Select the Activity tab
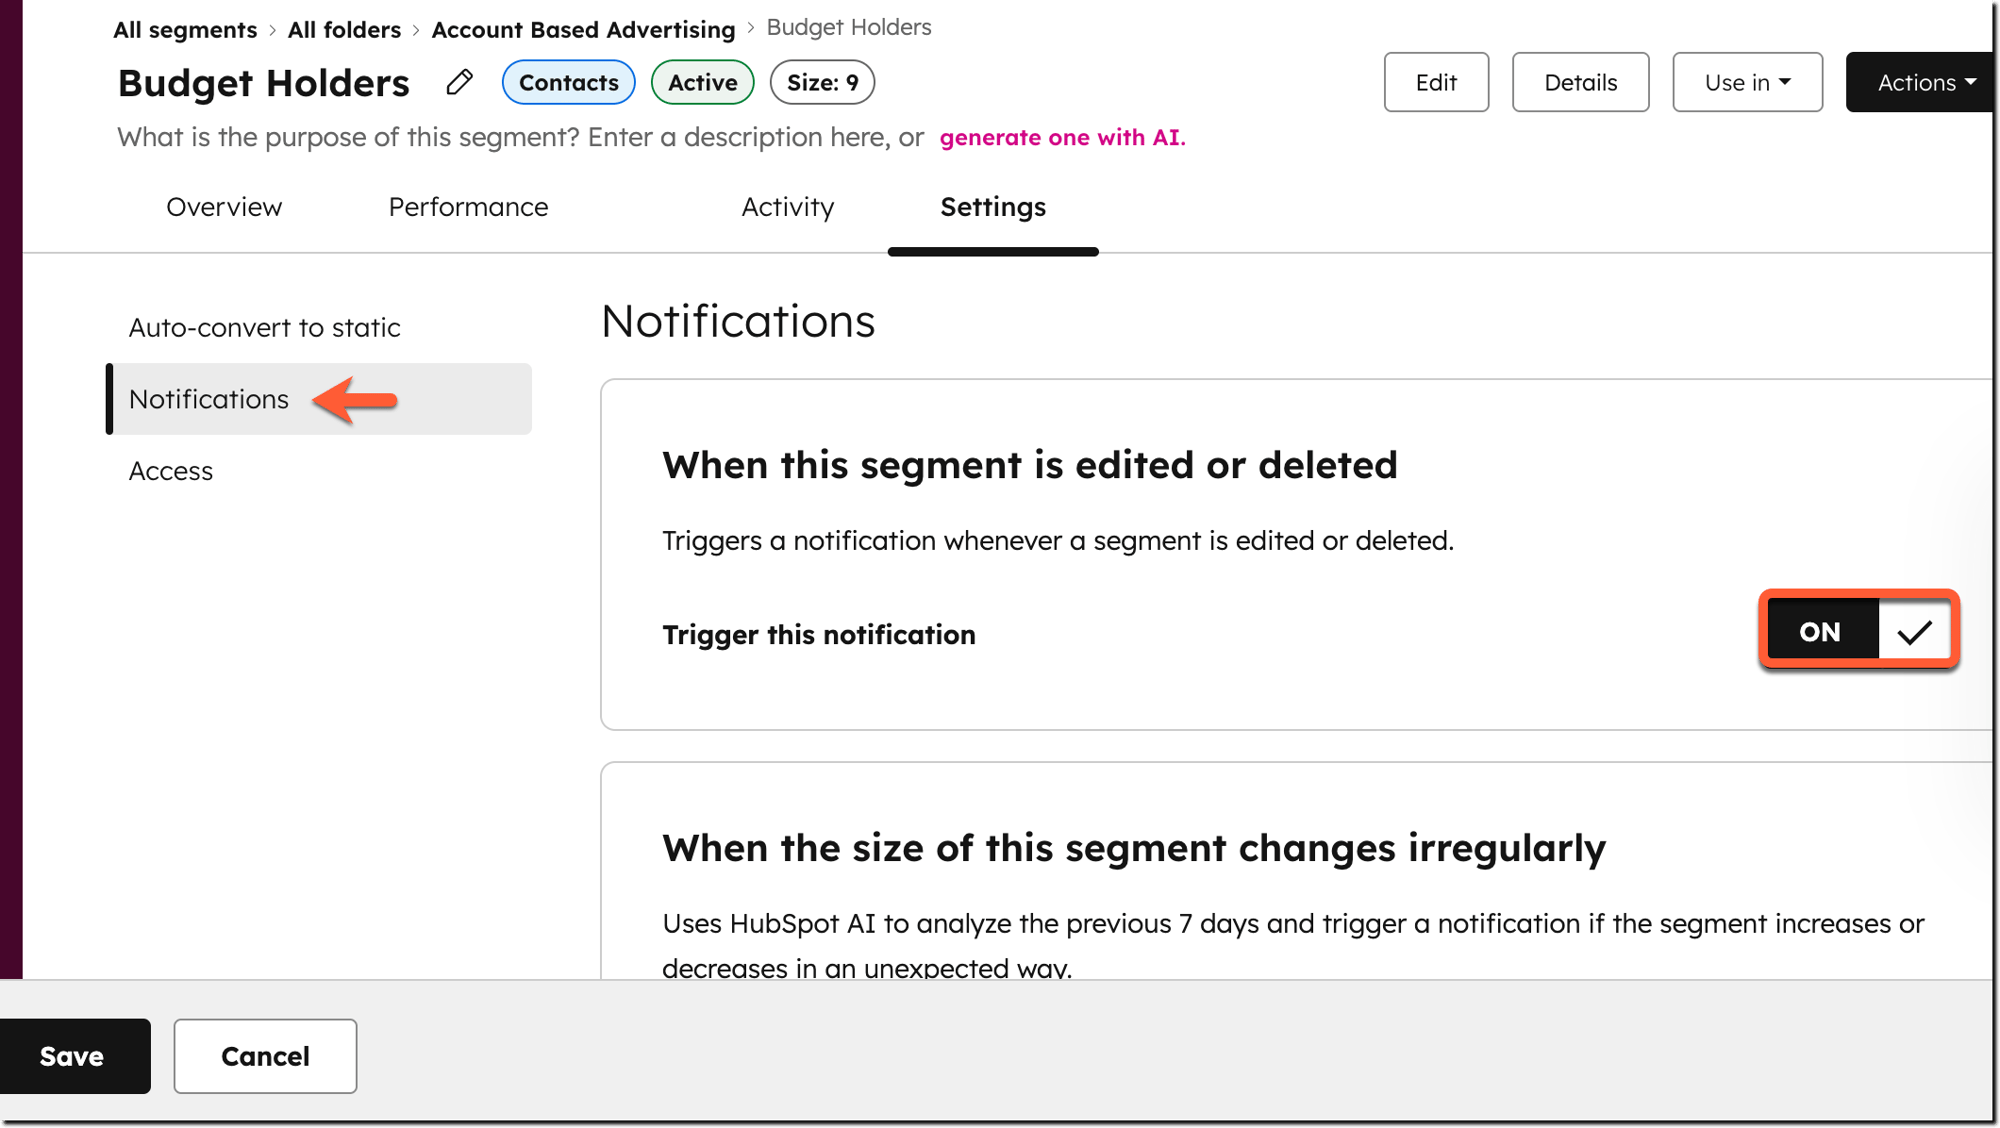The width and height of the screenshot is (2000, 1128). pyautogui.click(x=788, y=207)
